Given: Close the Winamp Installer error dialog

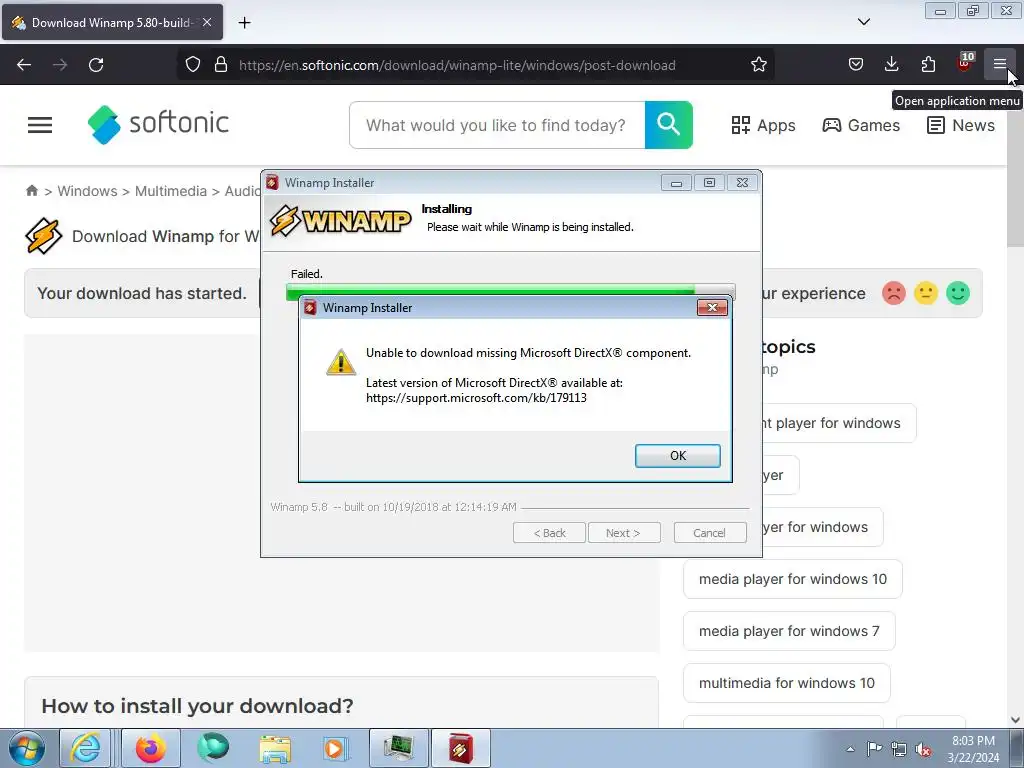Looking at the screenshot, I should (712, 308).
